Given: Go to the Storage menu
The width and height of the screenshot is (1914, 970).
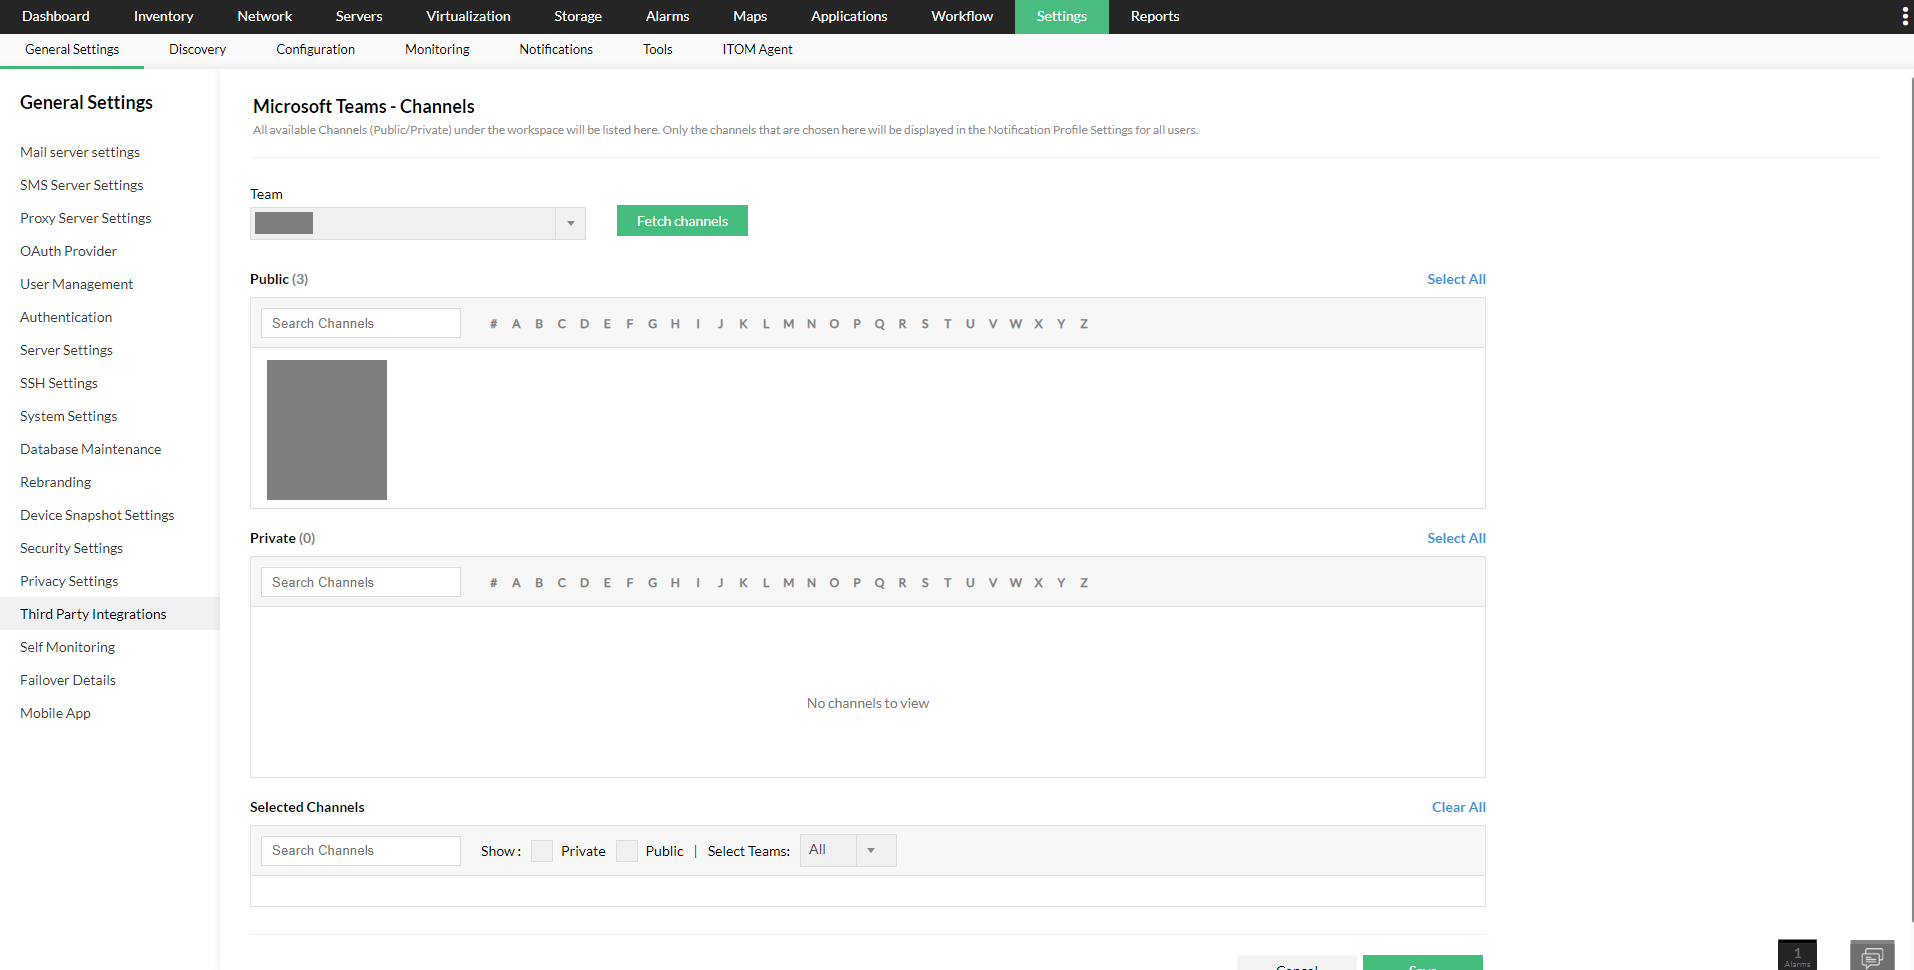Looking at the screenshot, I should click(578, 16).
